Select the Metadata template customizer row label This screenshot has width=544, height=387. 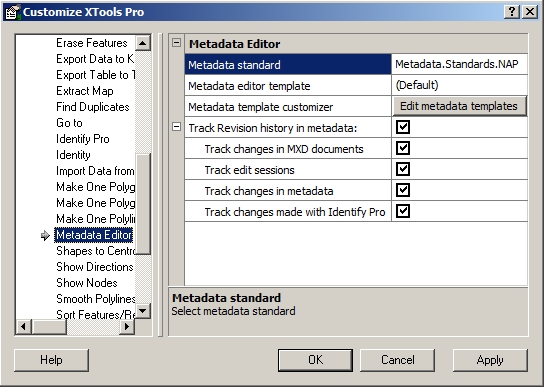click(288, 107)
